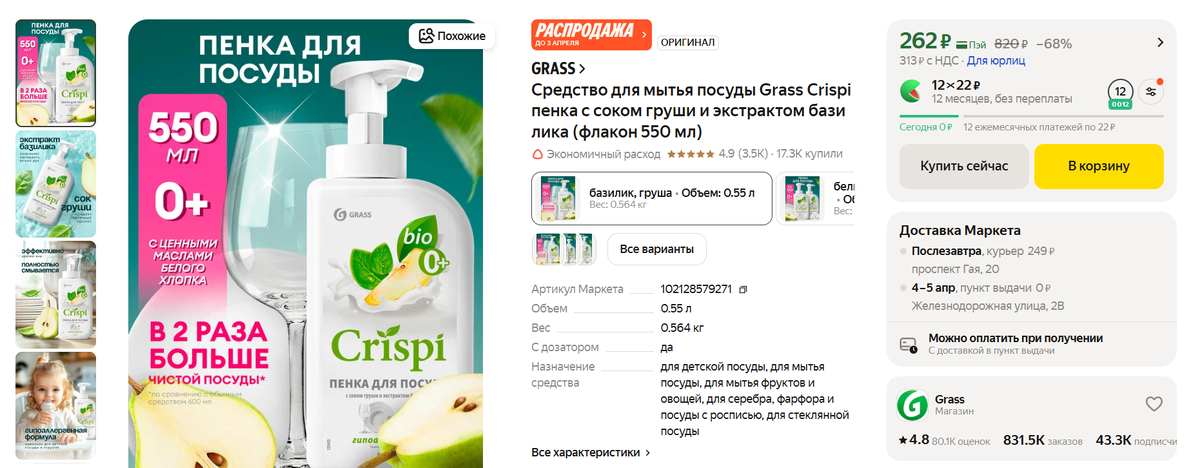Click the Для юрлиц link

pos(996,60)
